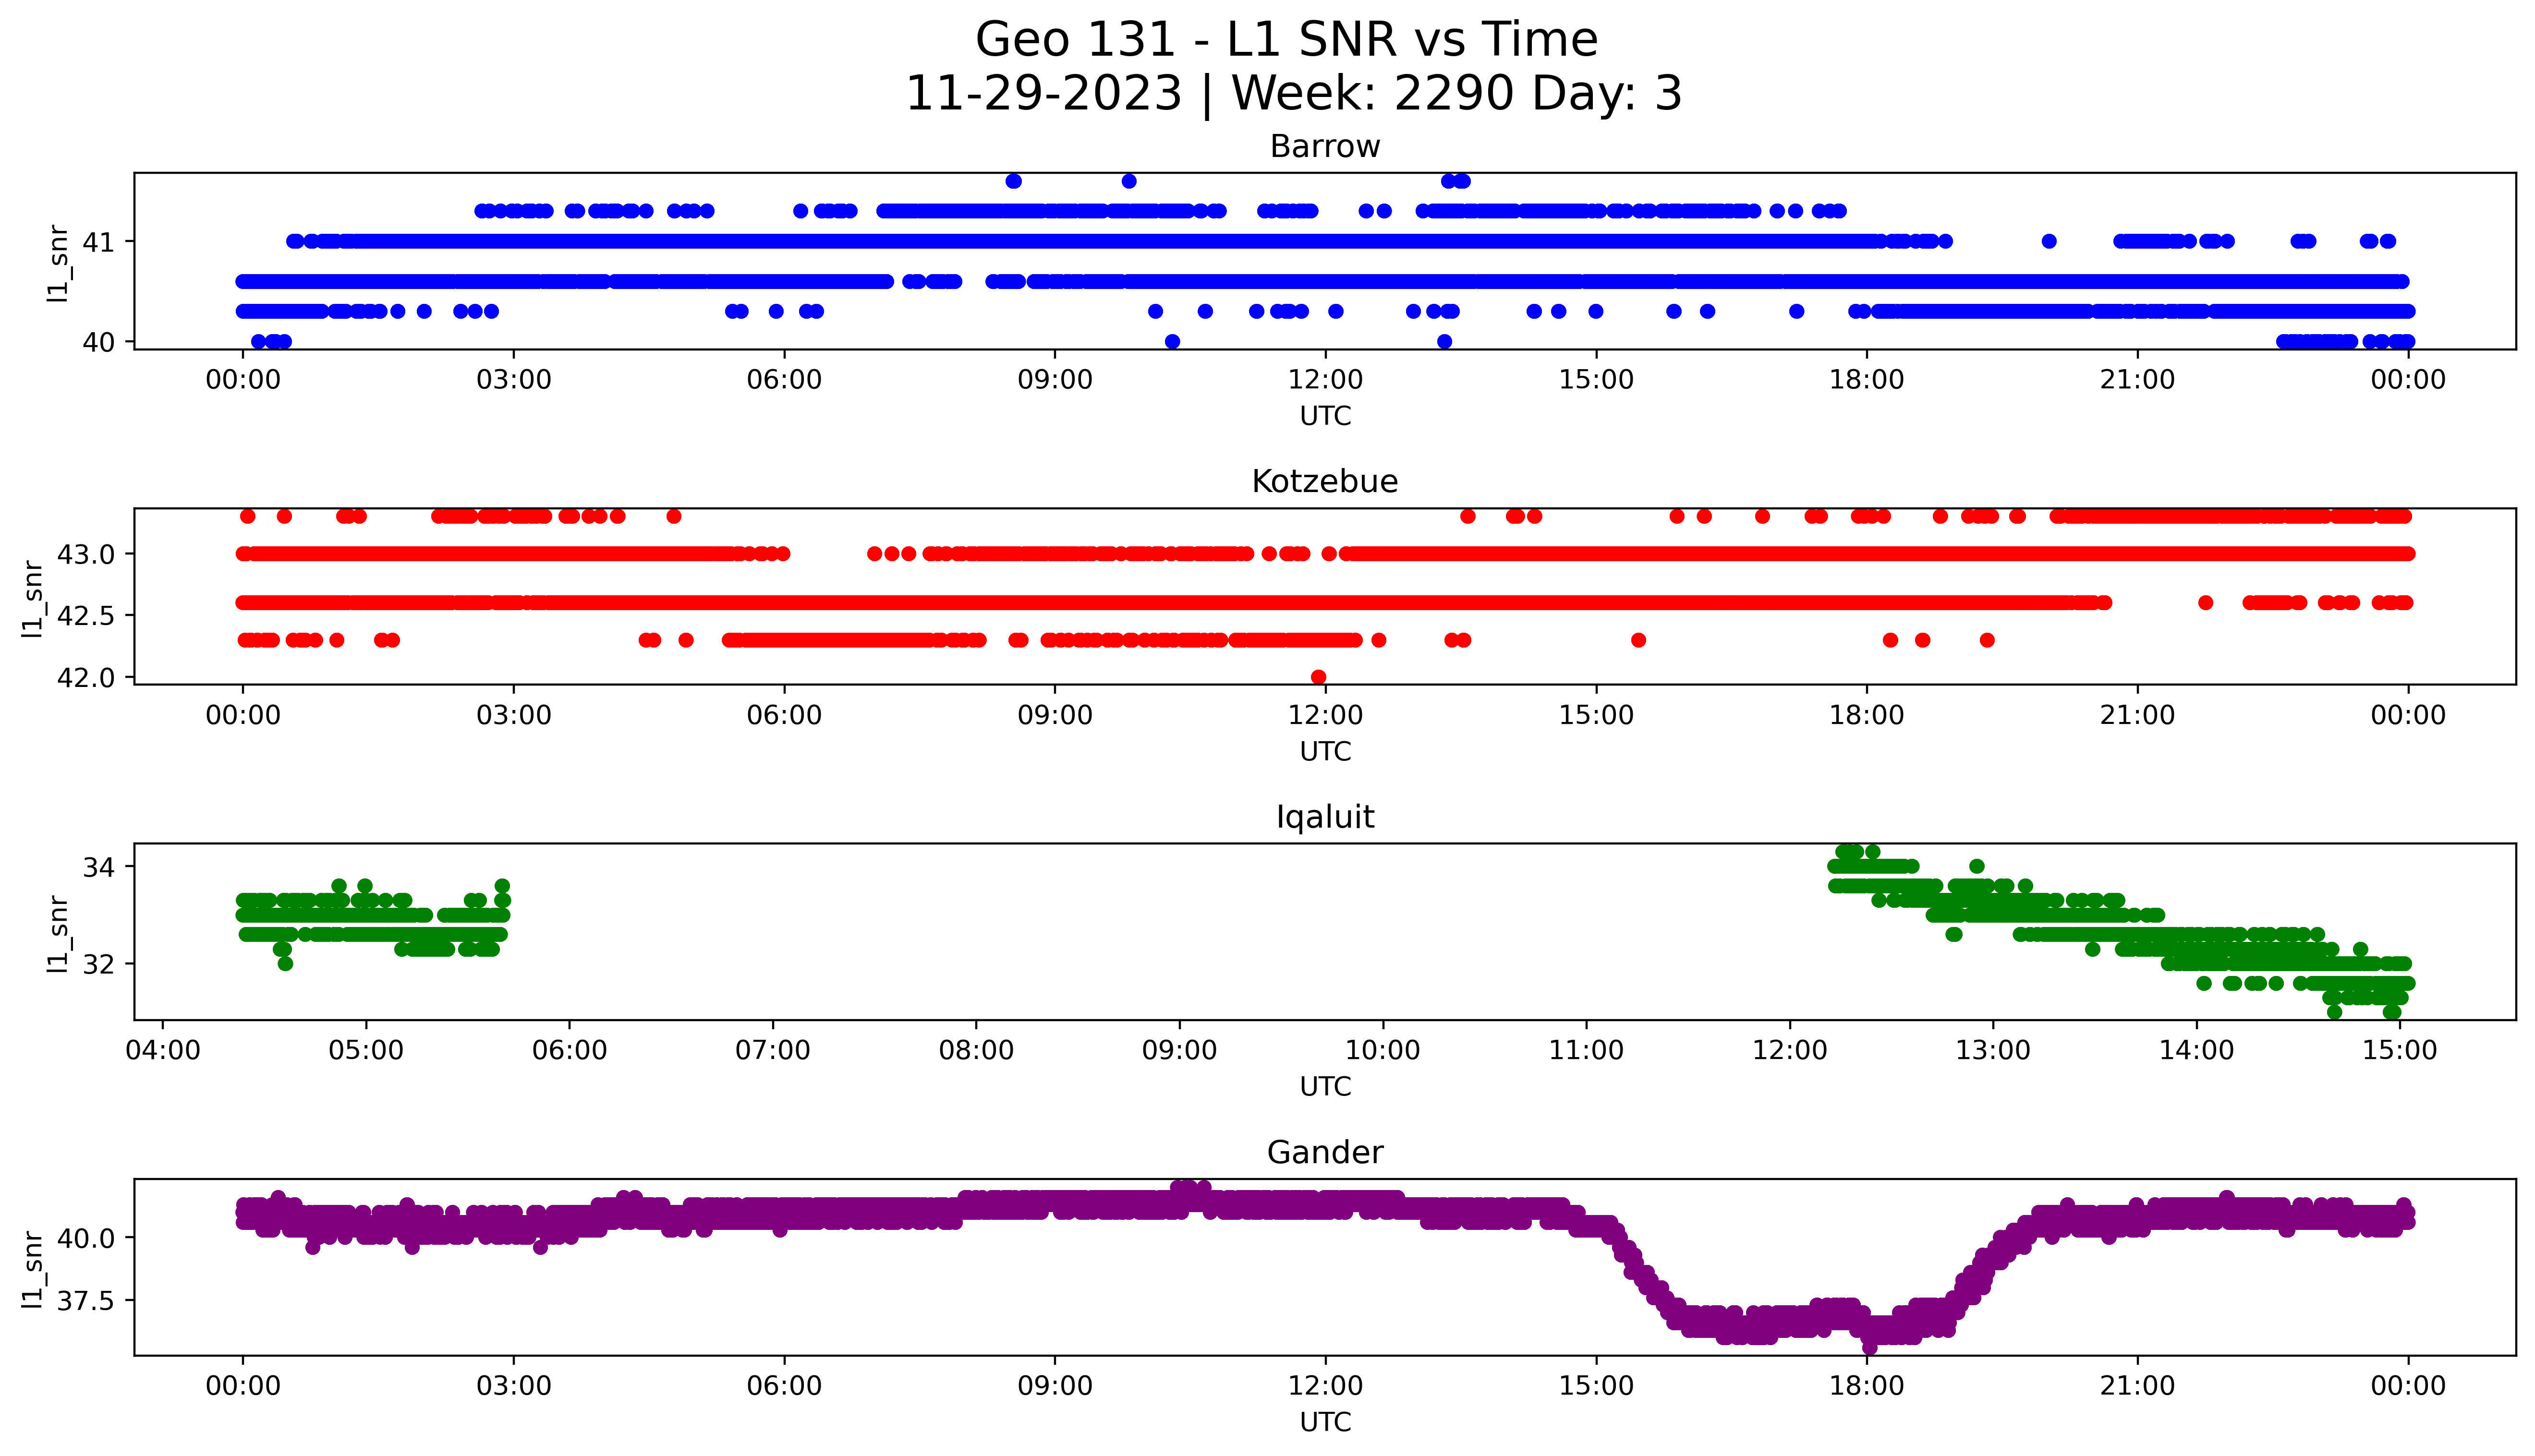Click the 37.5 y-tick on Gander plot
Image resolution: width=2535 pixels, height=1456 pixels.
(x=86, y=1301)
